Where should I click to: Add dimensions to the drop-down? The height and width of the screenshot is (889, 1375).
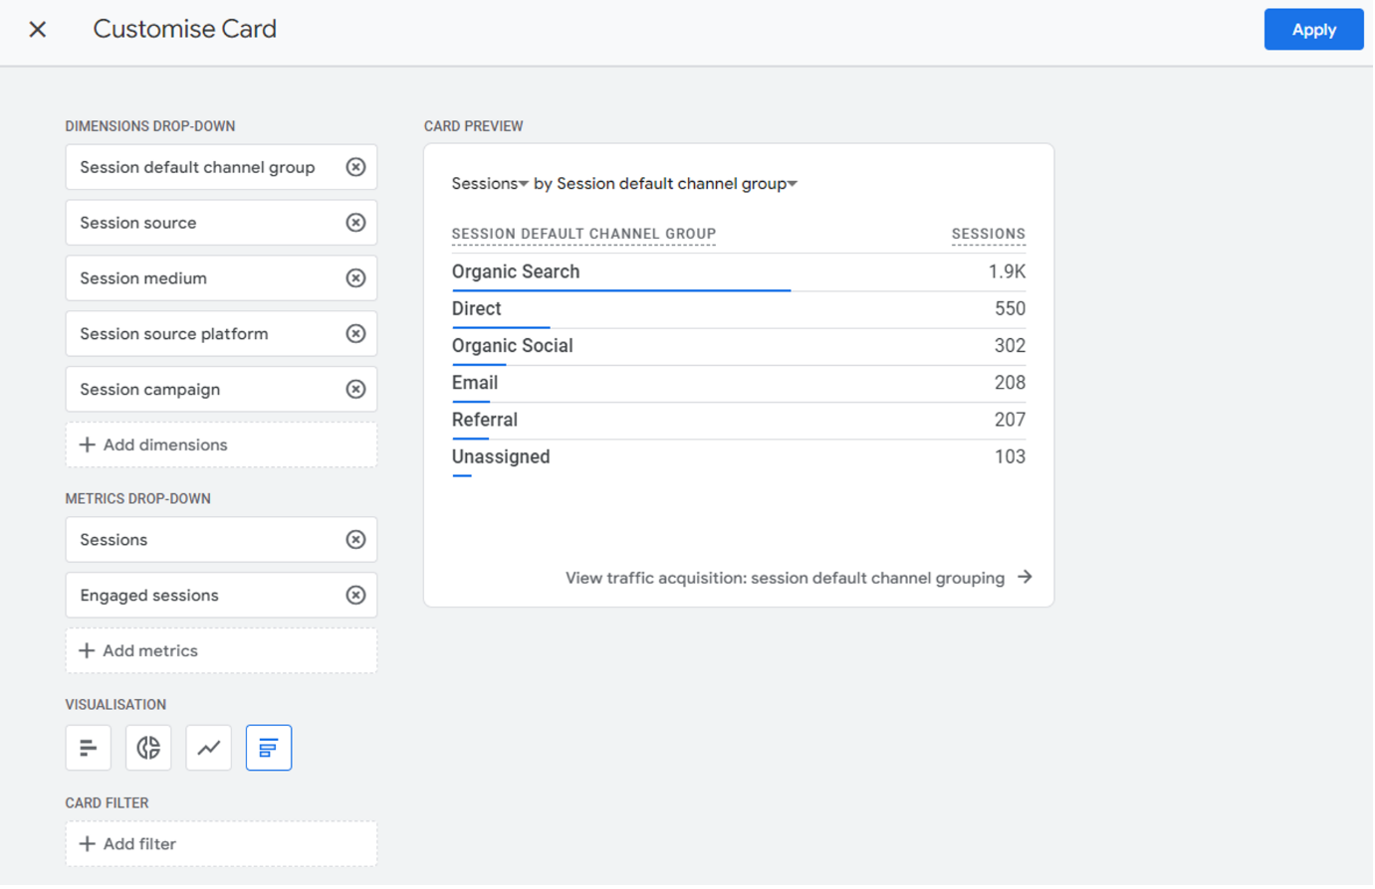point(221,445)
